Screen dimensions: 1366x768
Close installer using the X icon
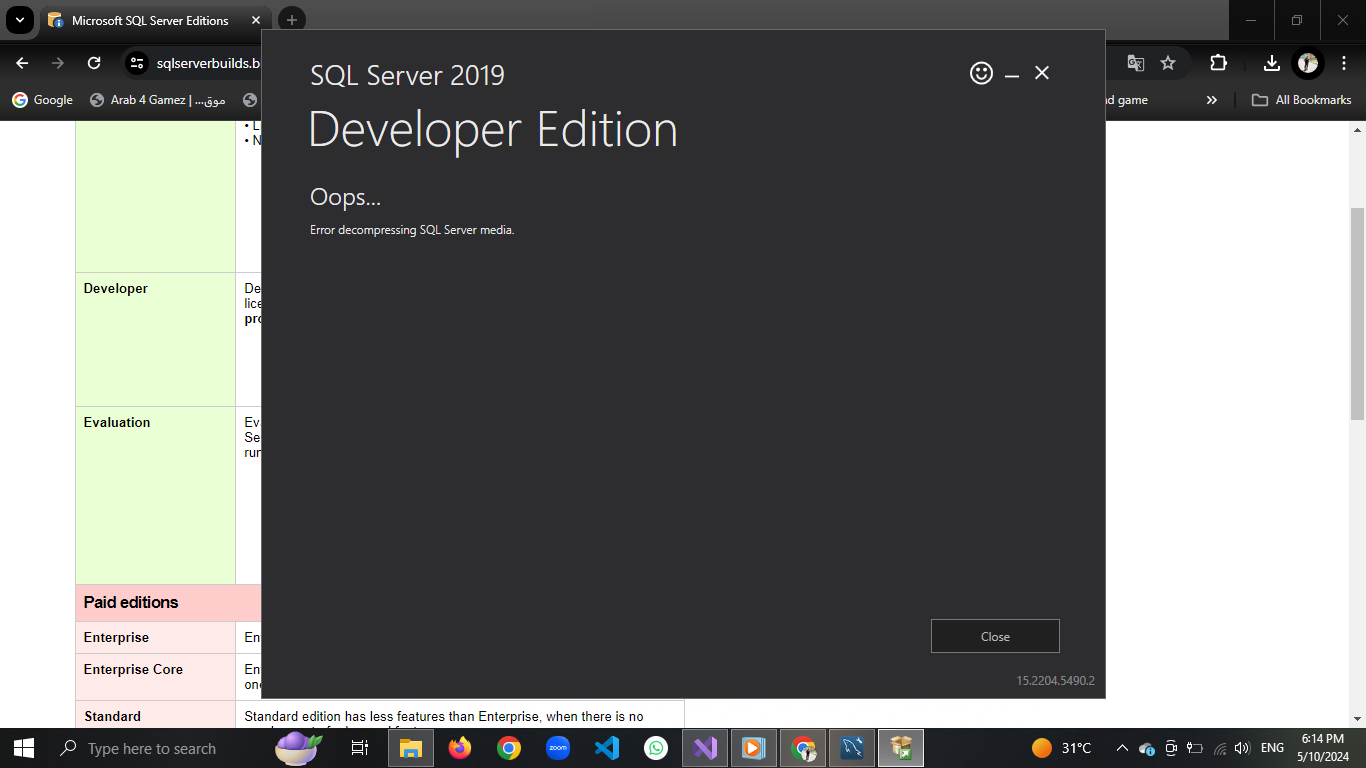tap(1042, 73)
